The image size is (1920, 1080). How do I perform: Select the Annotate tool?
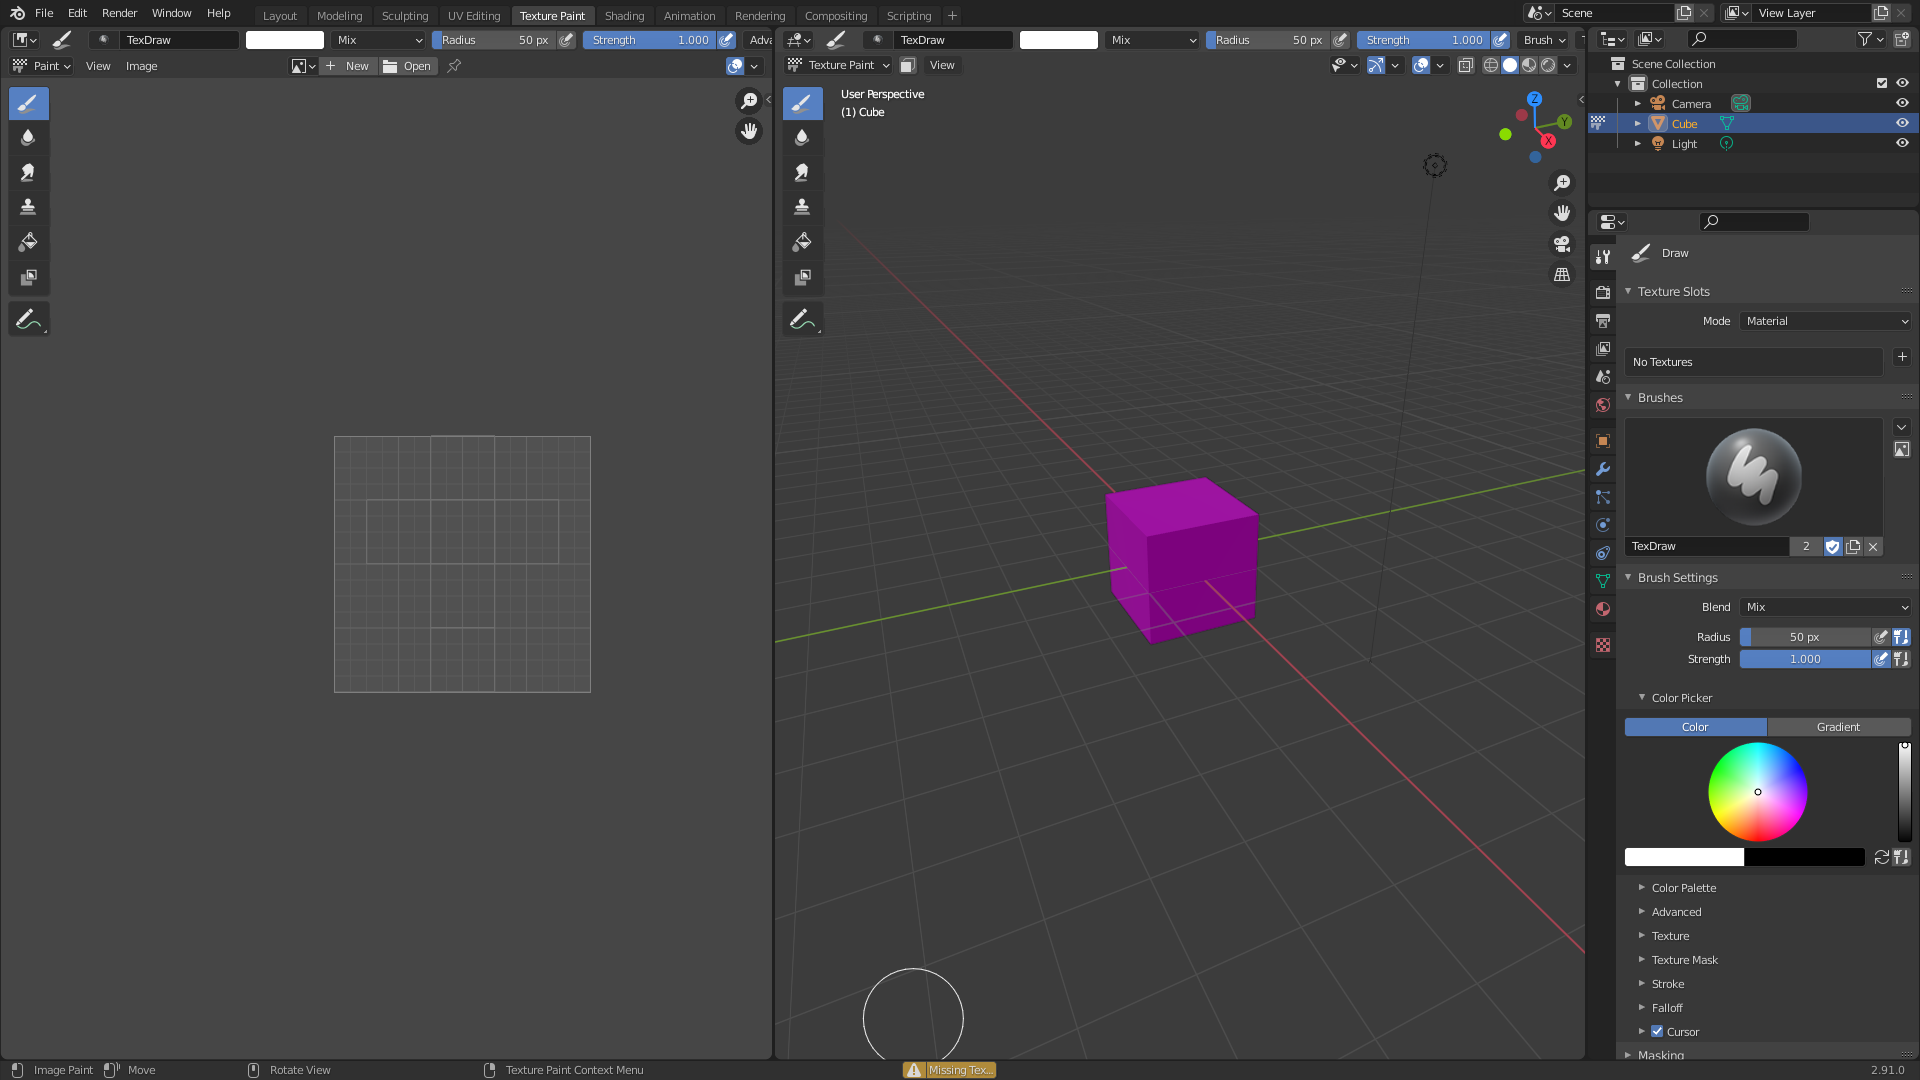tap(28, 318)
